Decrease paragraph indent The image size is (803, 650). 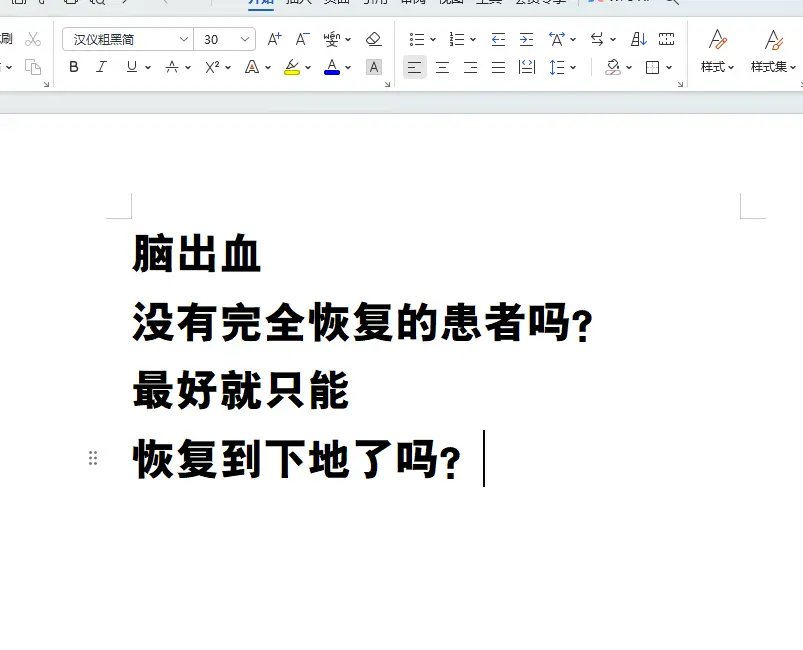click(498, 39)
